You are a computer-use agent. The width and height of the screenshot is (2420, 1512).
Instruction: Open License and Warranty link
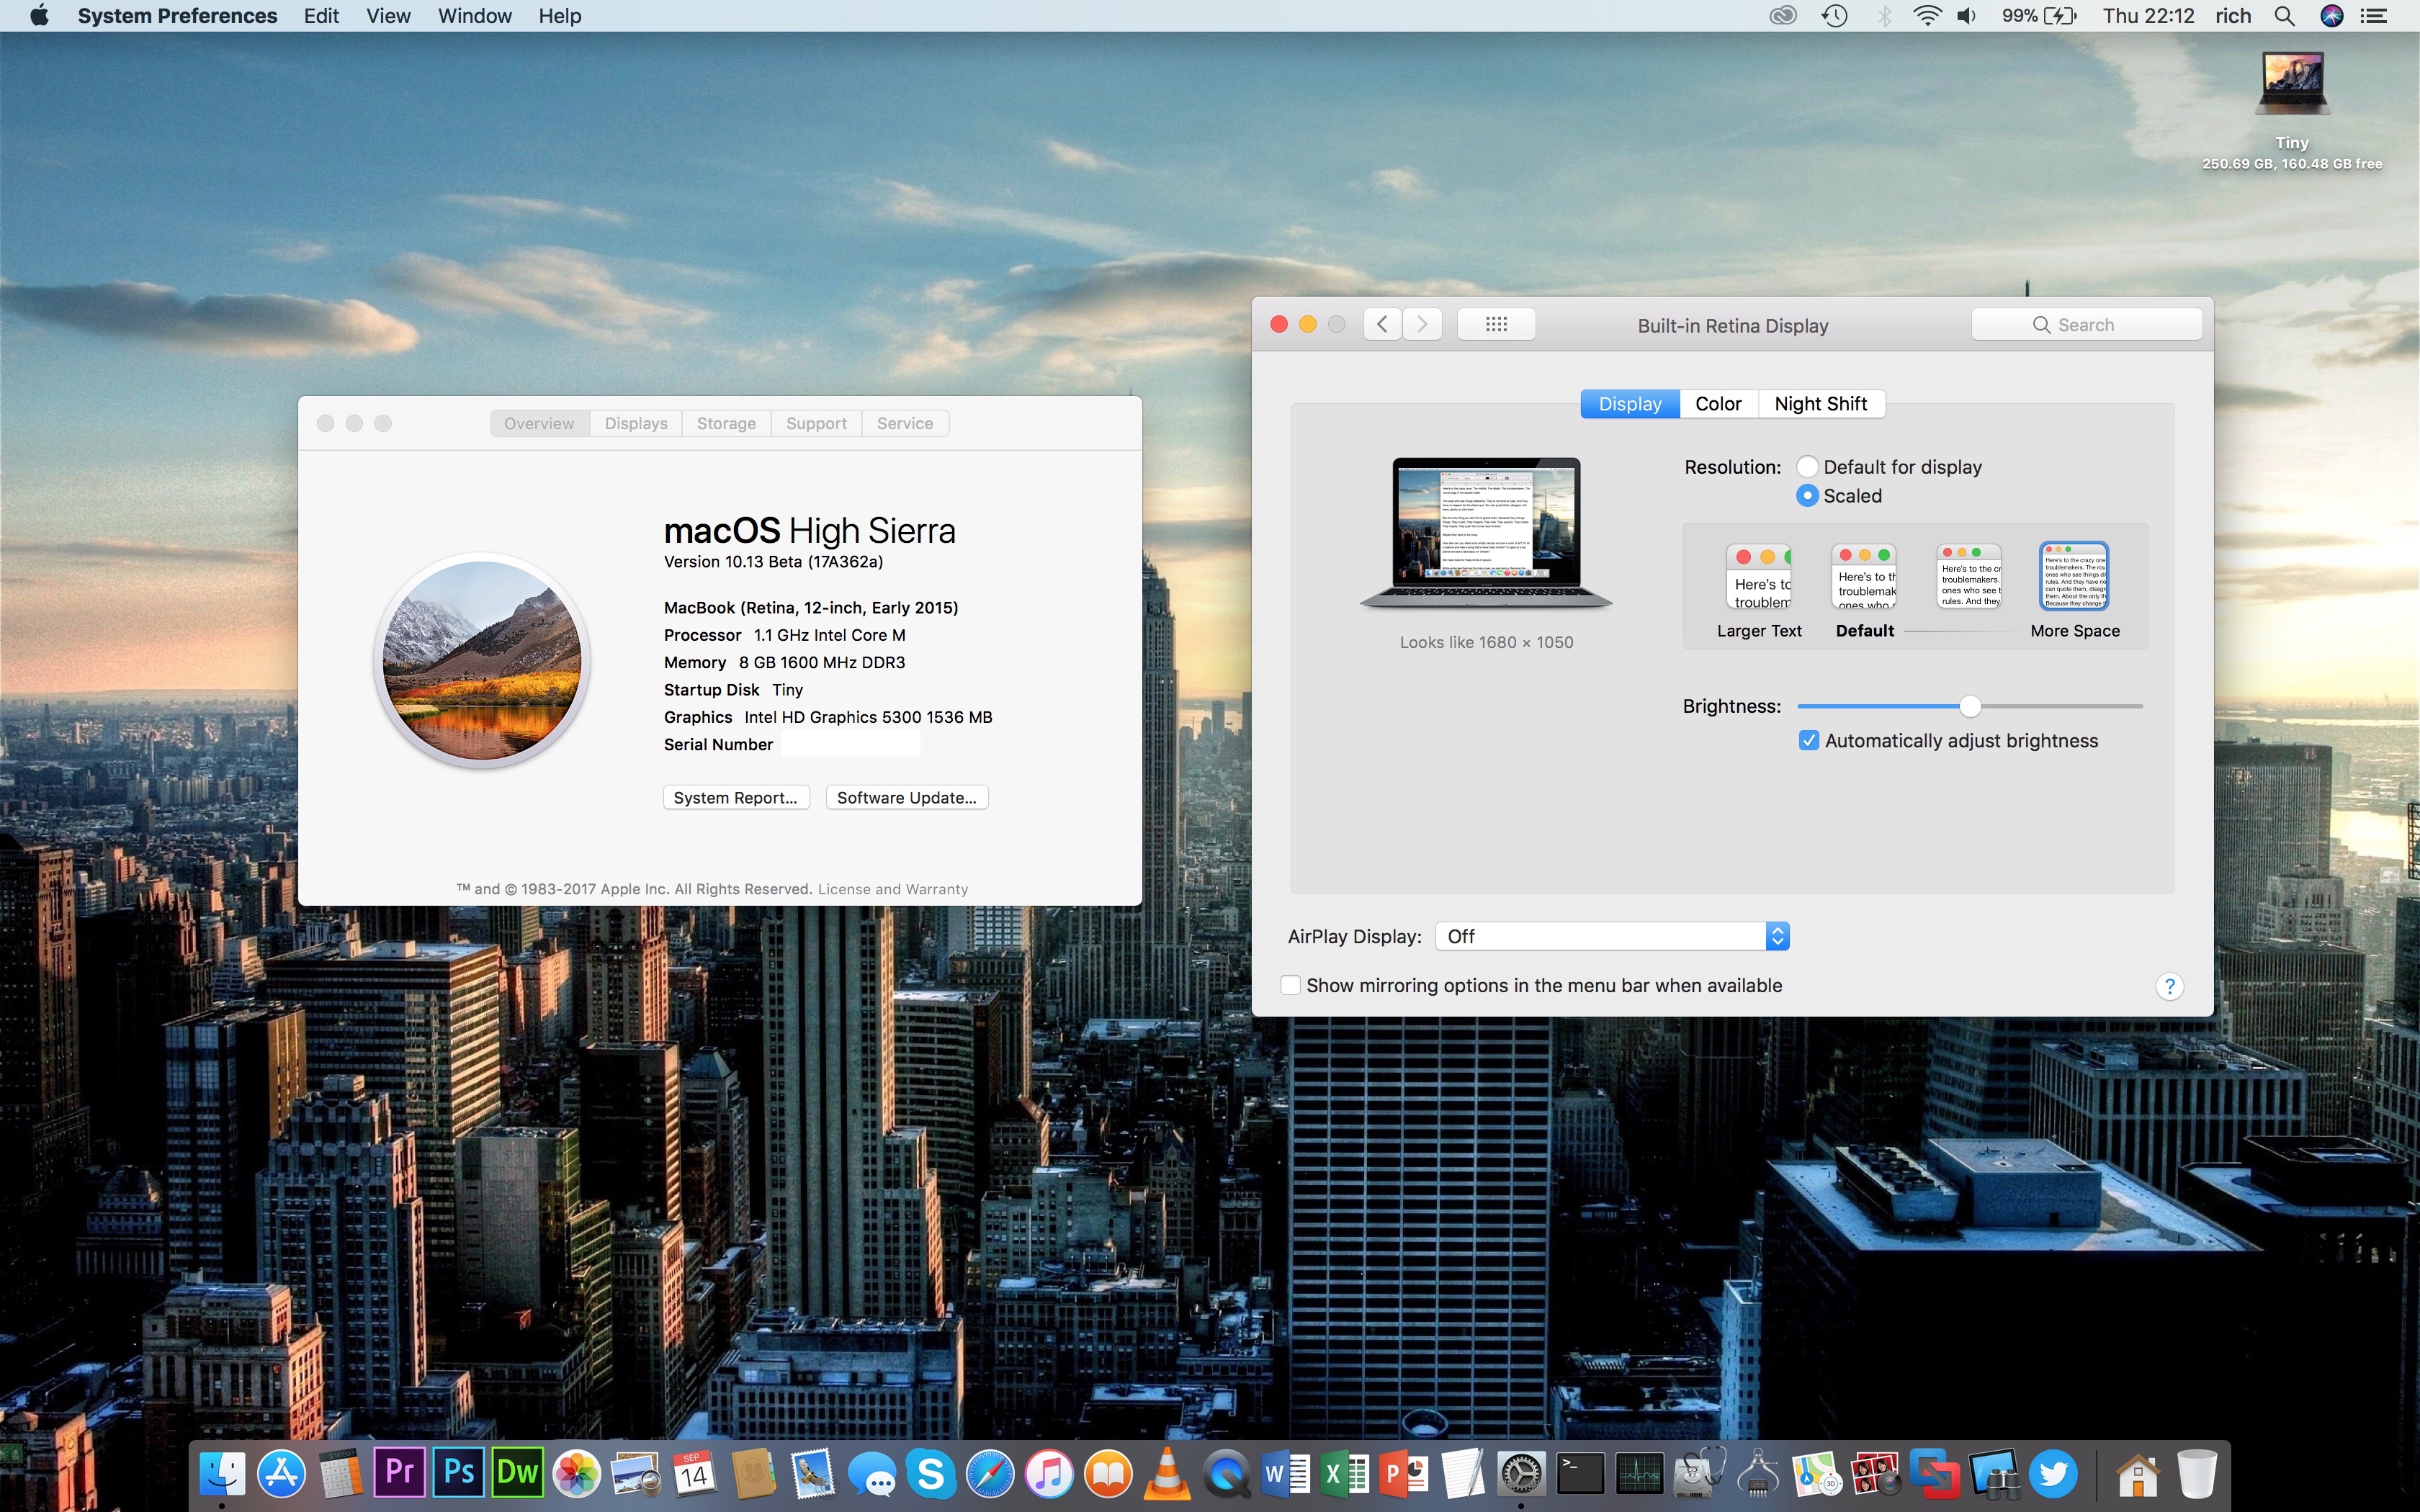coord(893,889)
